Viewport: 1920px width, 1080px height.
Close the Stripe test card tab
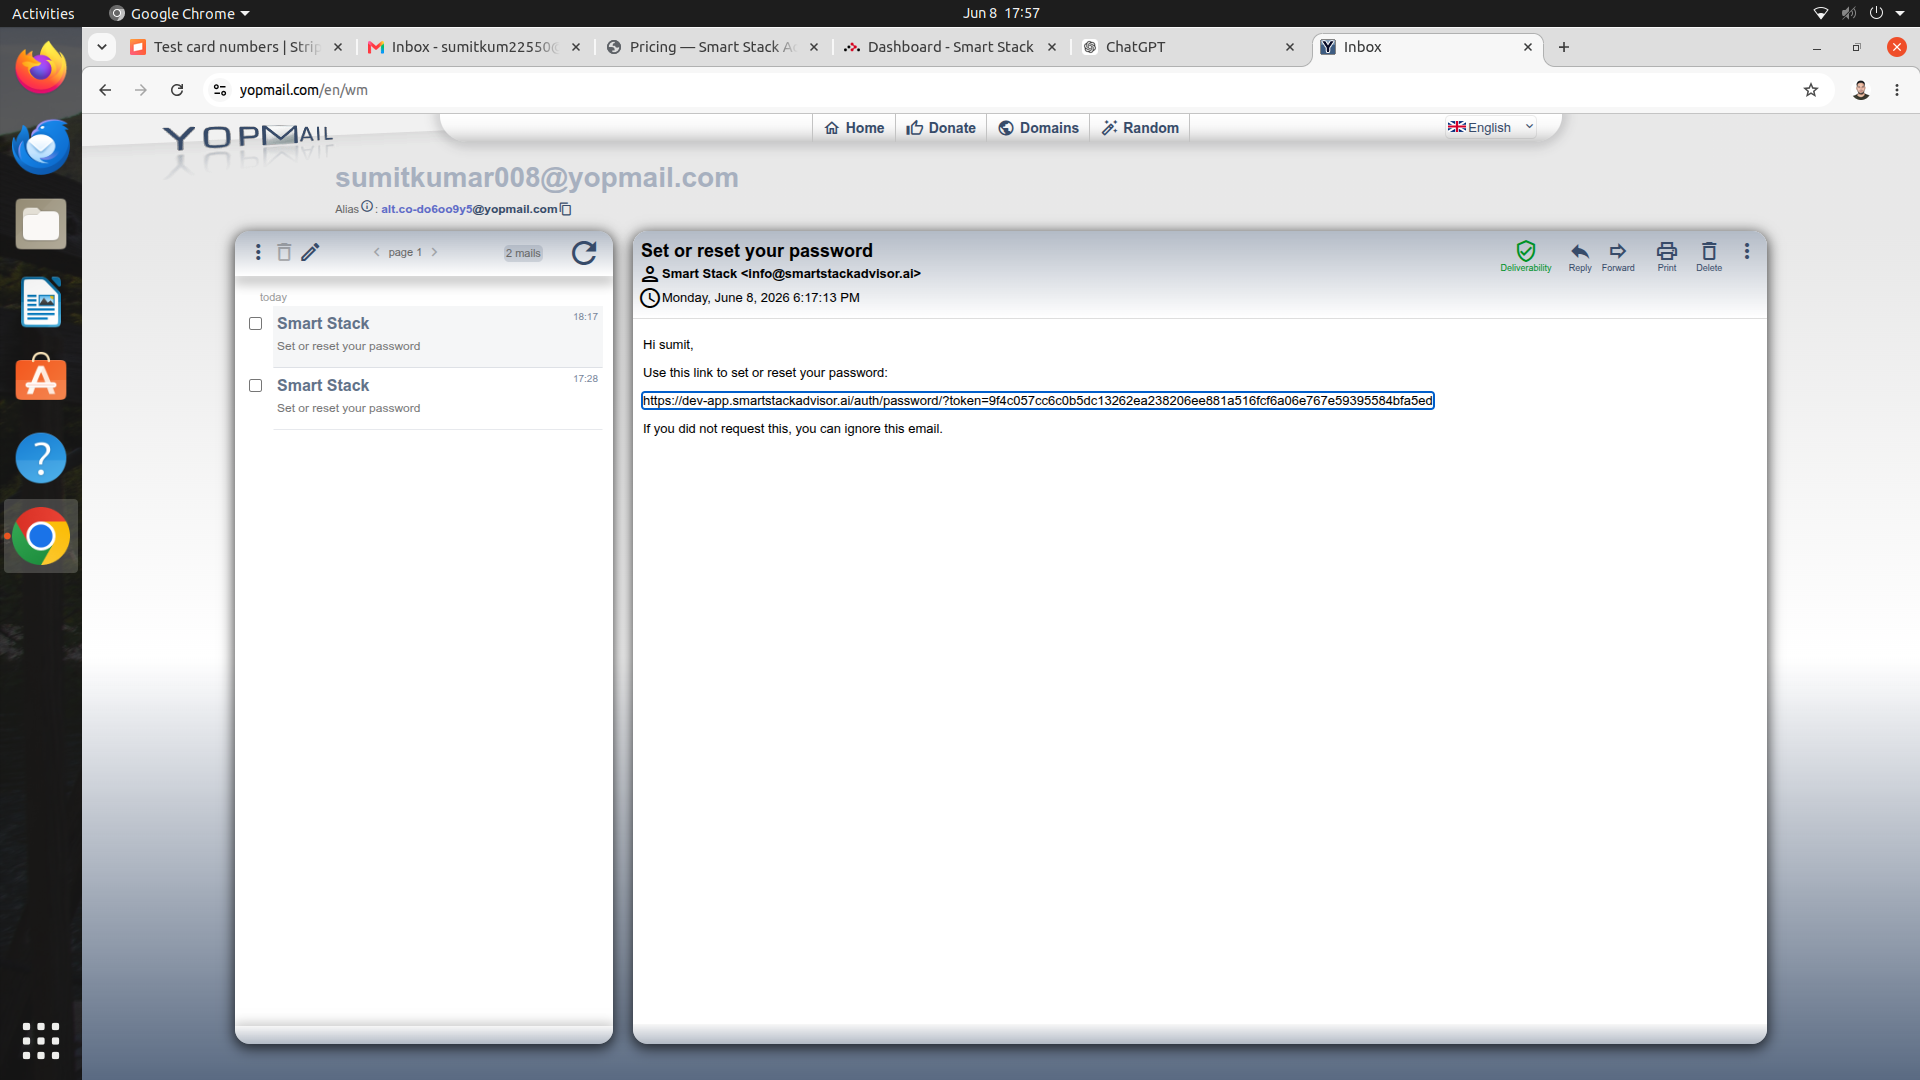point(338,47)
